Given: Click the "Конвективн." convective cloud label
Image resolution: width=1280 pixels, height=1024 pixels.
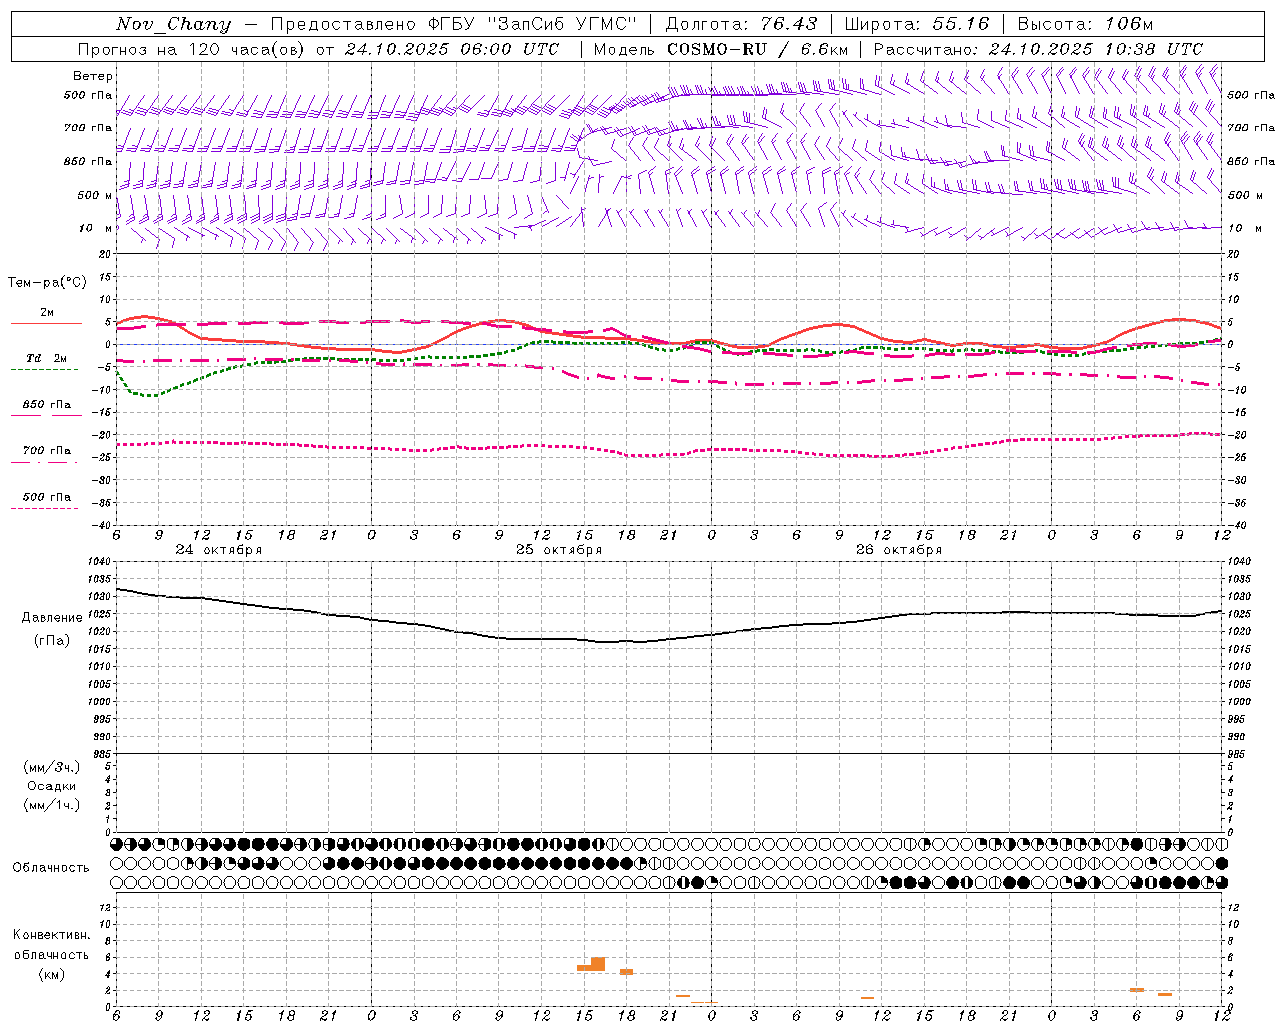Looking at the screenshot, I should pyautogui.click(x=51, y=935).
